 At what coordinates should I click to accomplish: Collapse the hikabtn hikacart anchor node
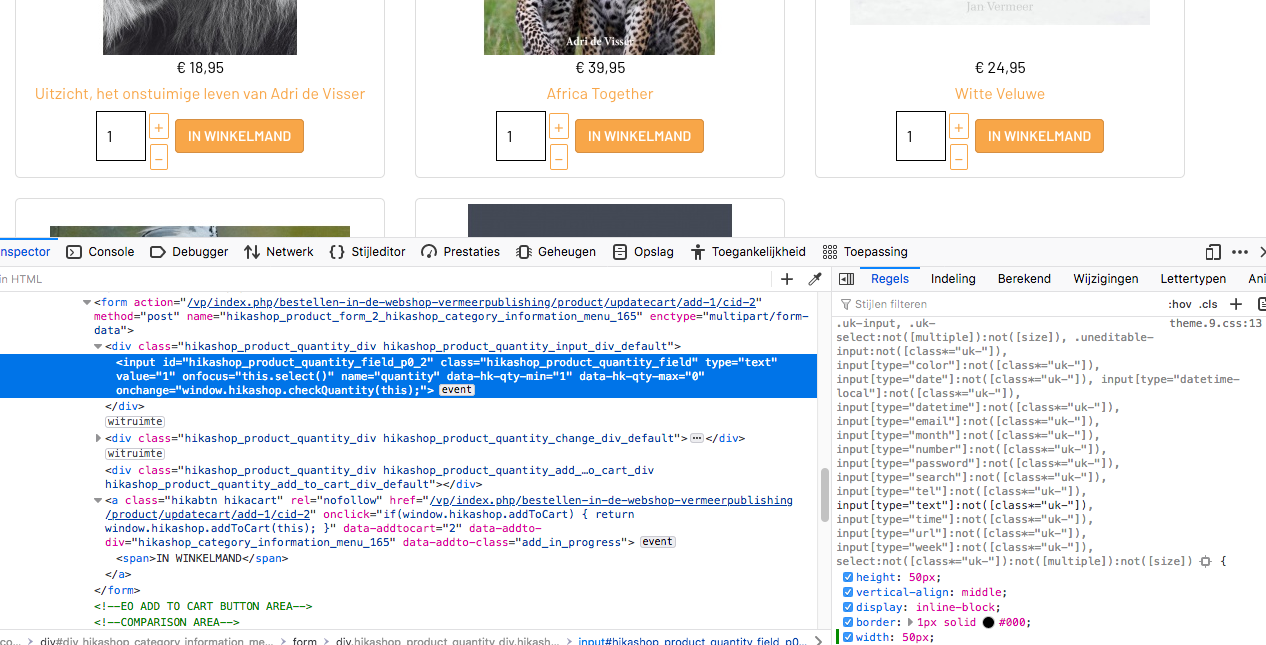[x=99, y=500]
